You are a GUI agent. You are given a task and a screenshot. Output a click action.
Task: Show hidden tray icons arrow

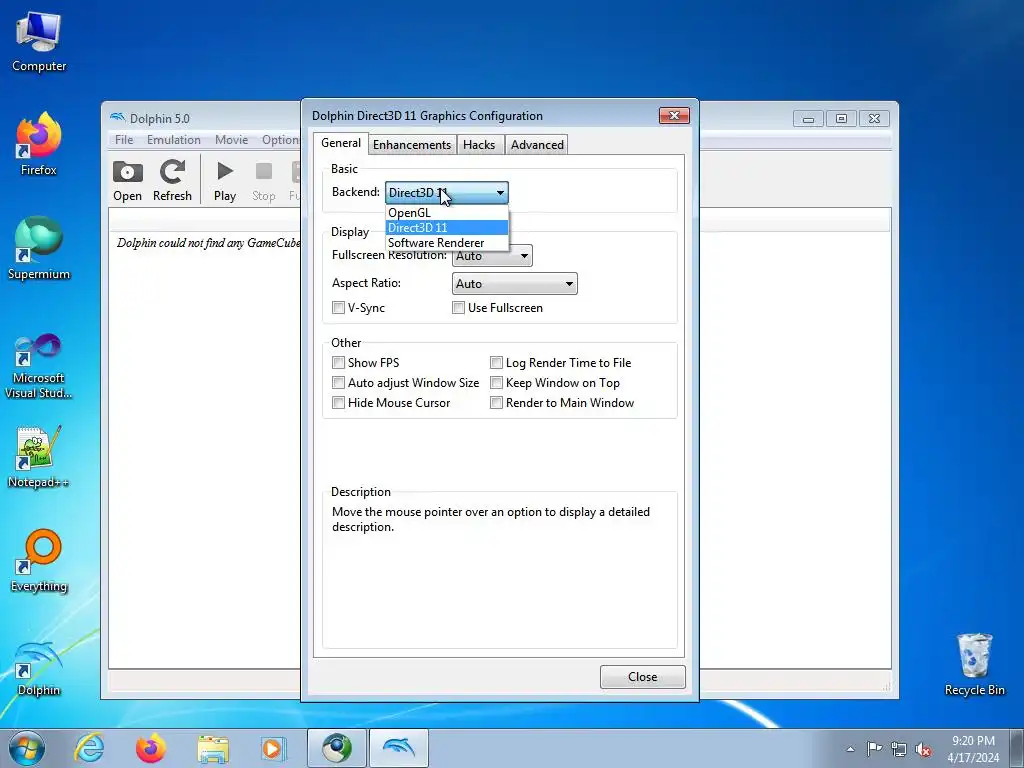tap(850, 749)
